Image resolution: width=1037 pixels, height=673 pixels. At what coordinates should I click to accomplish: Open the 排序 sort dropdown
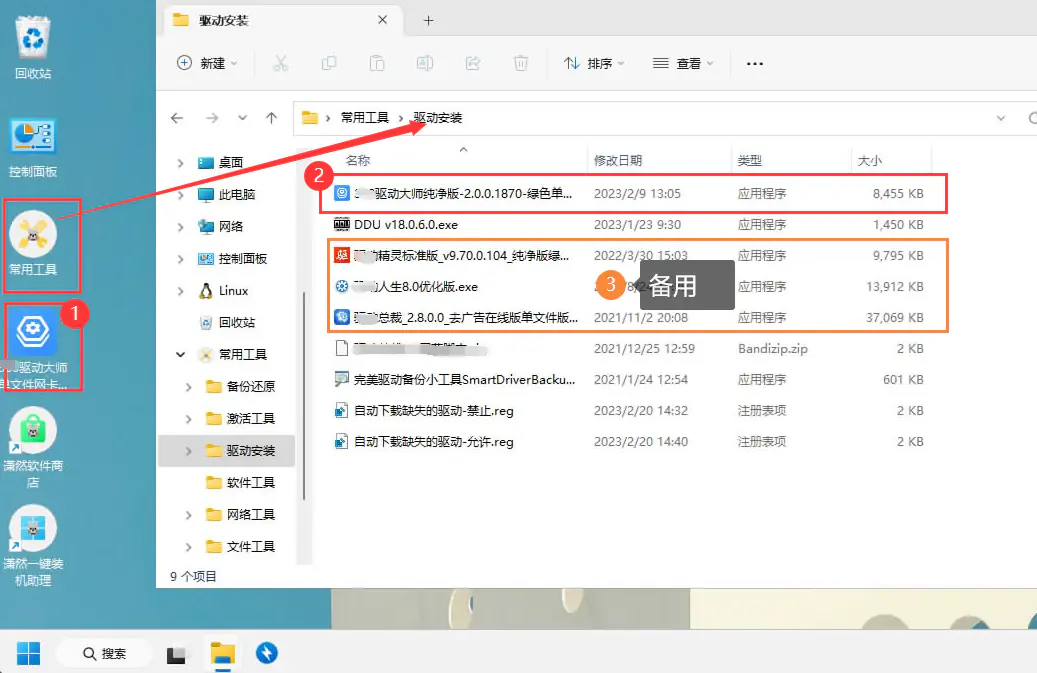coord(594,63)
